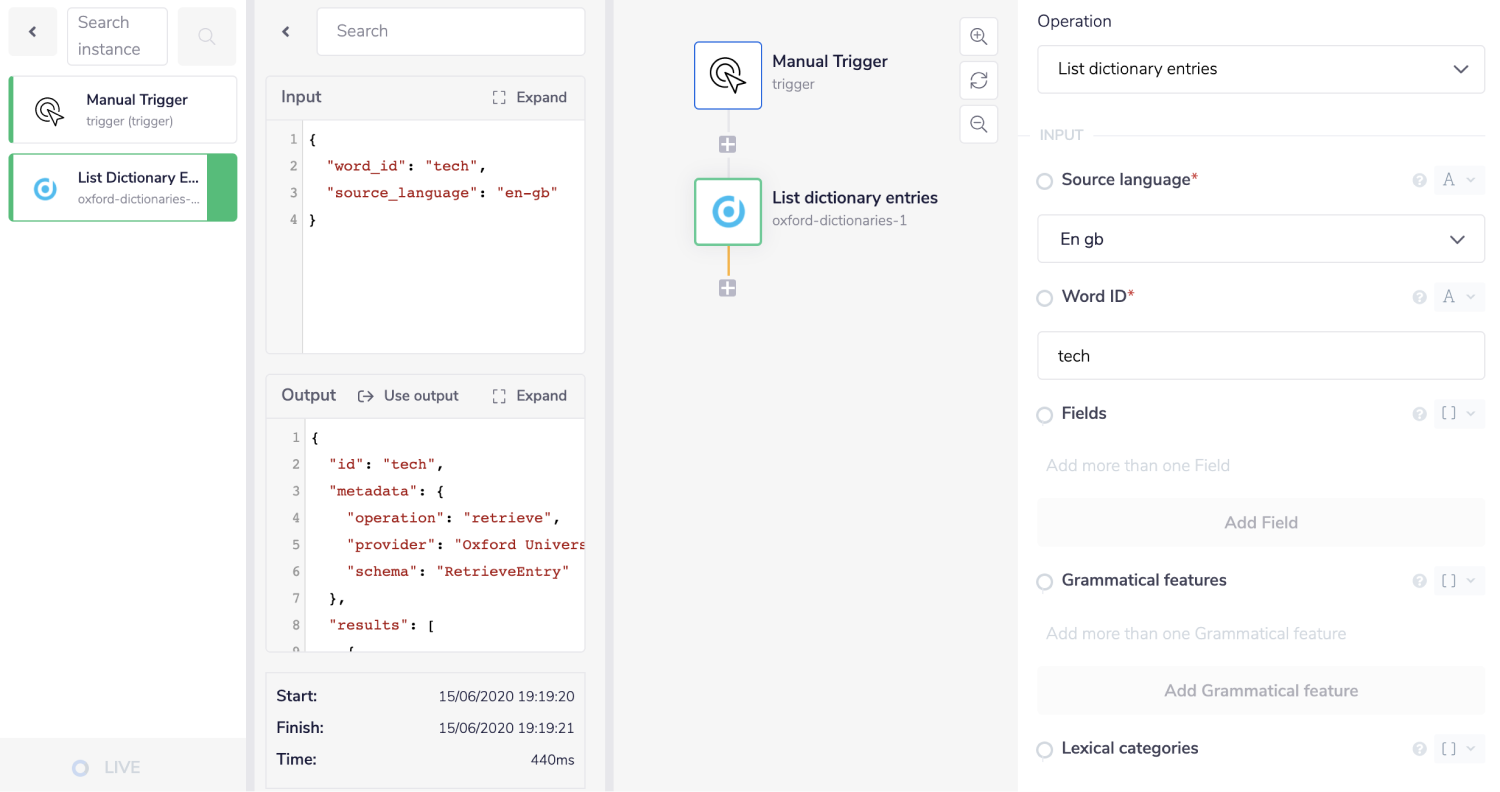
Task: Click the refresh icon beside zoom controls
Action: (978, 80)
